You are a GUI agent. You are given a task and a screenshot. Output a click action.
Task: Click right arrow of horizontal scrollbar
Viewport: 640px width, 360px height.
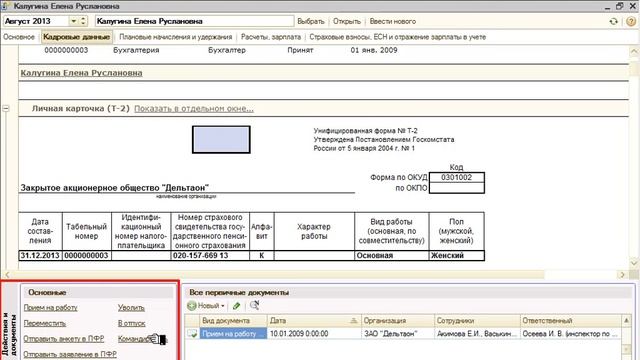tap(622, 275)
